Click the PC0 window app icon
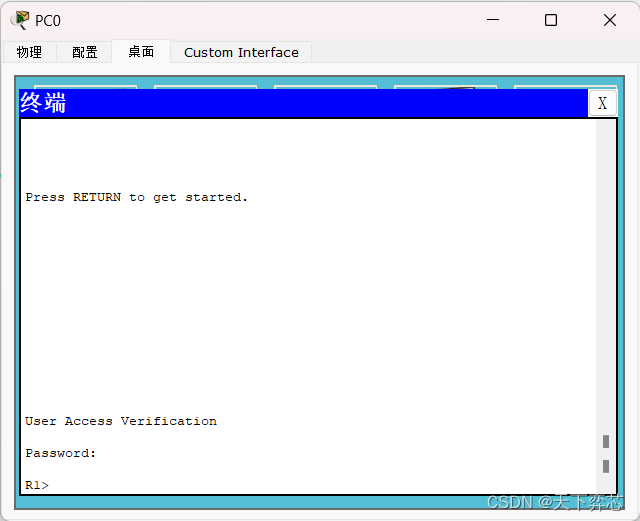 (20, 20)
